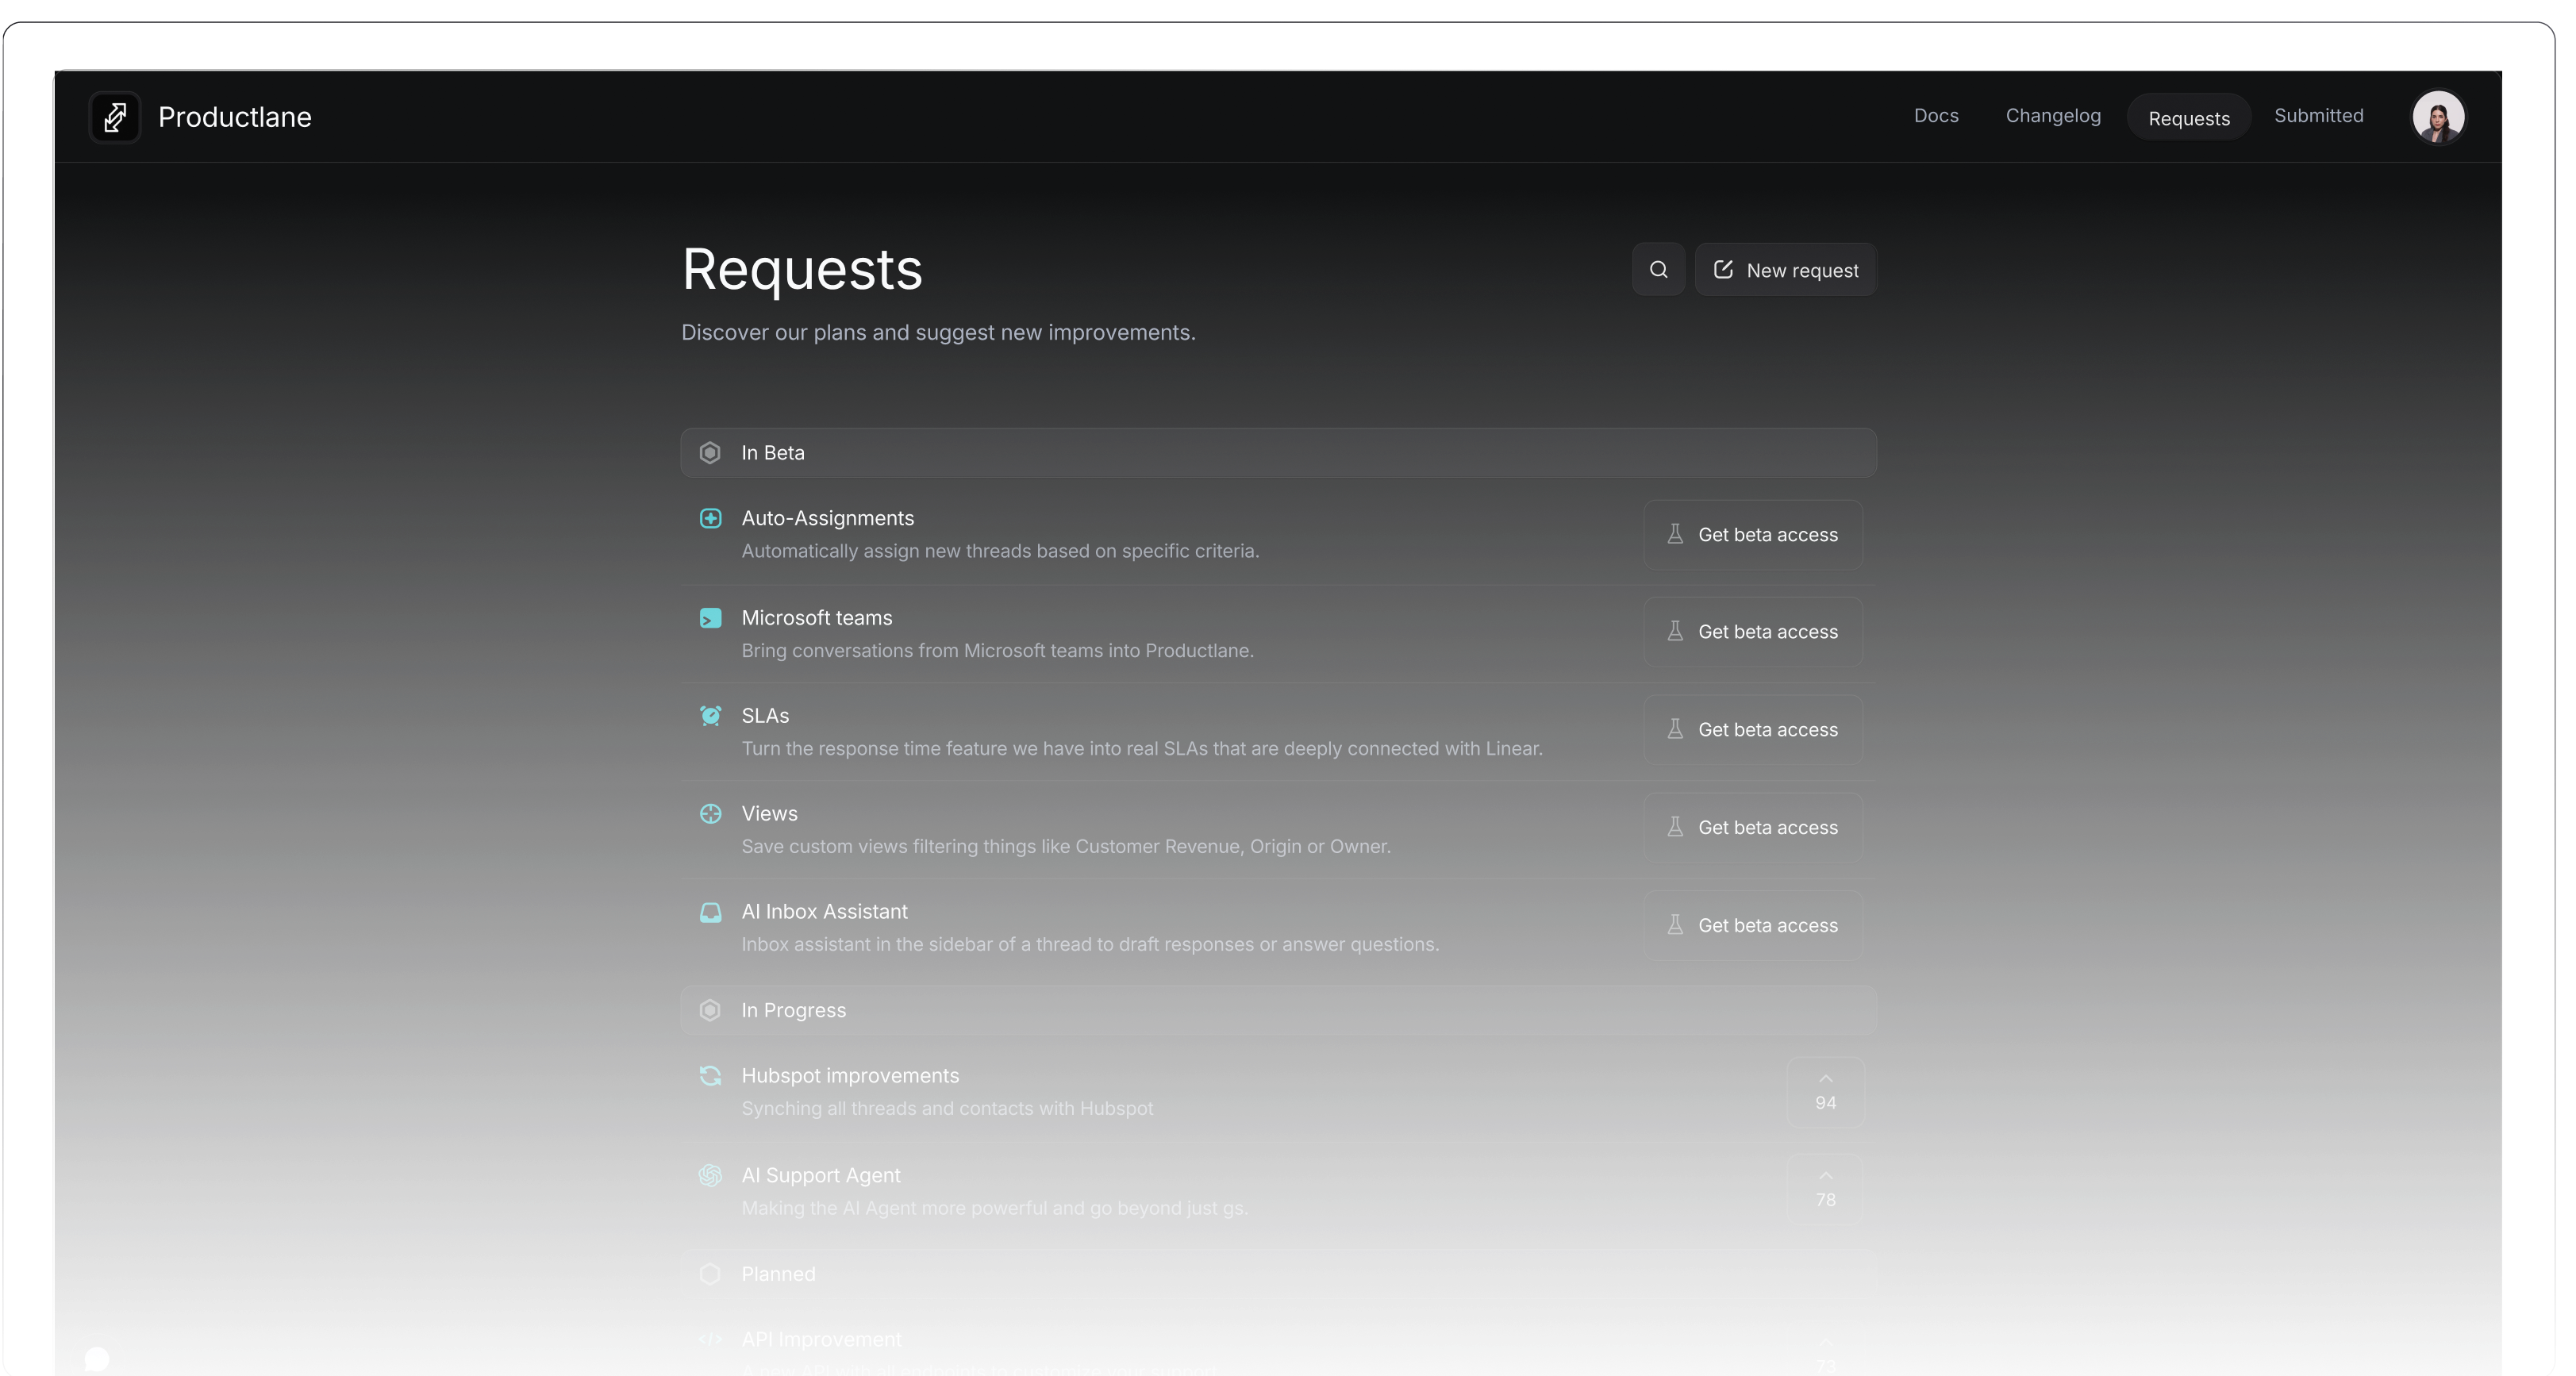This screenshot has height=1376, width=2576.
Task: Click the user avatar in header
Action: tap(2437, 117)
